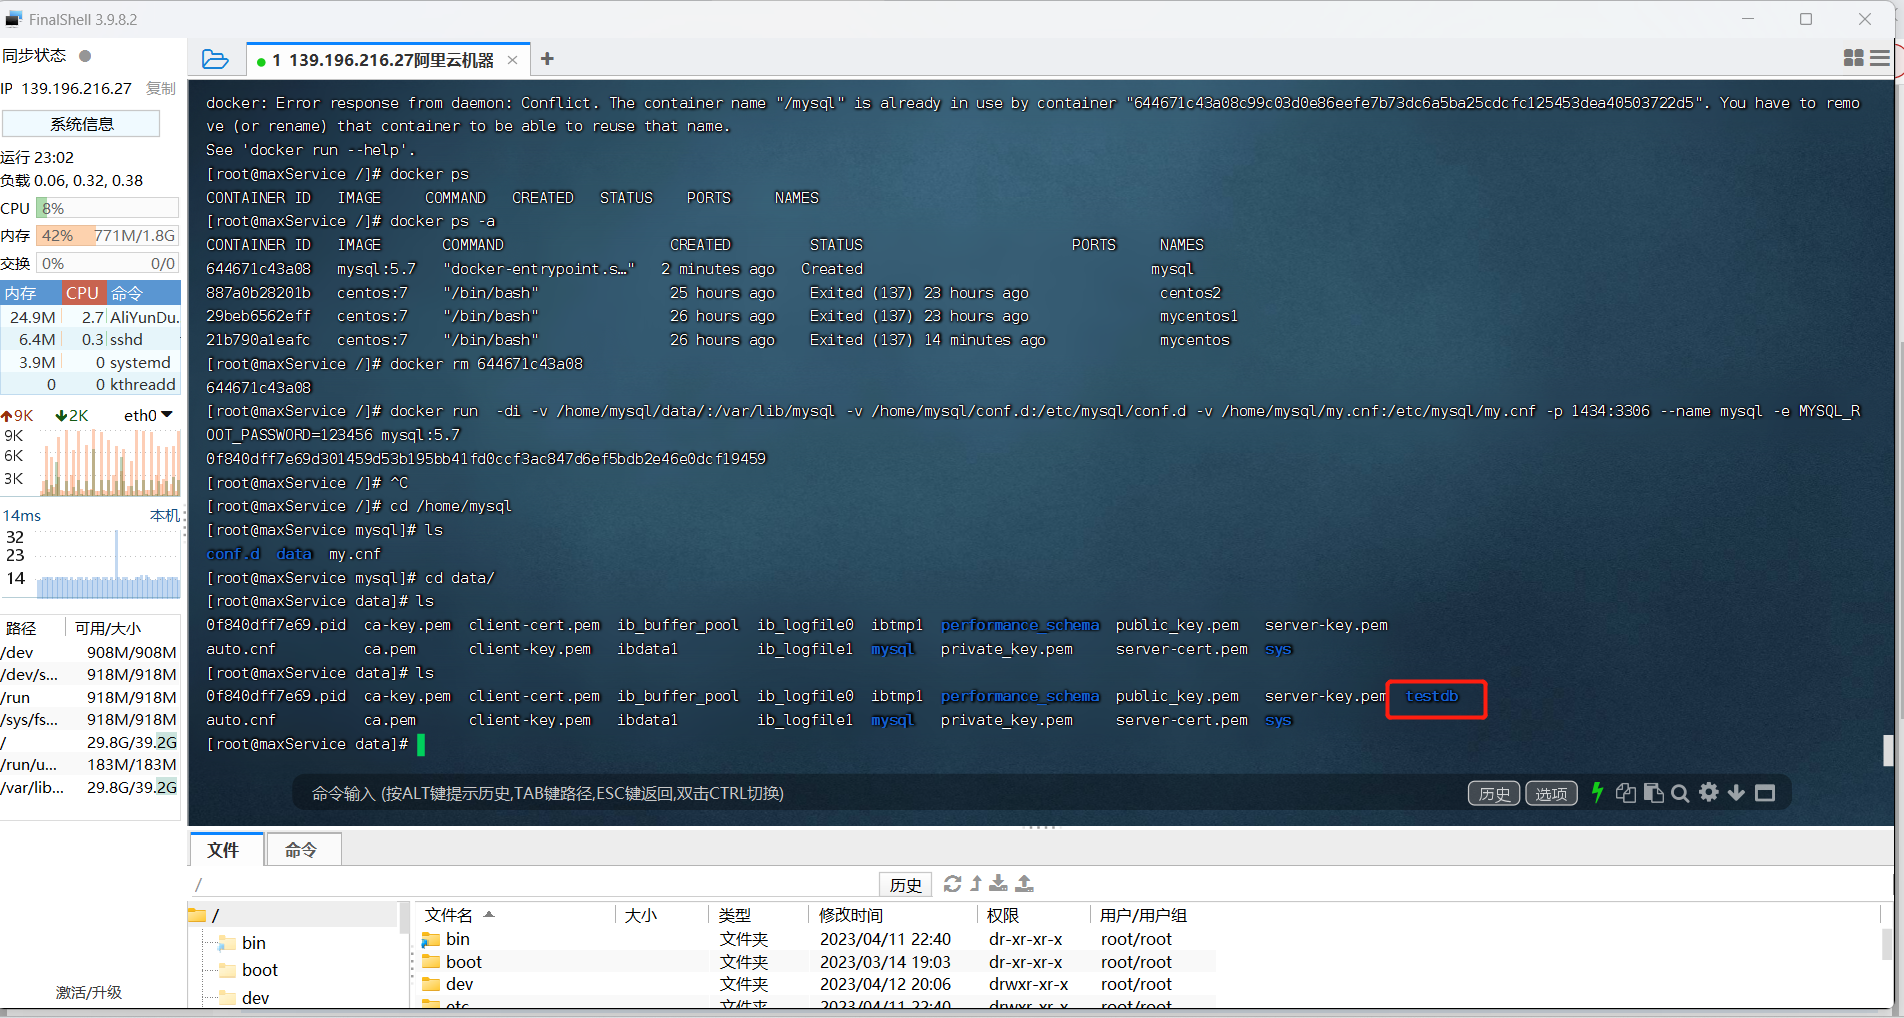The height and width of the screenshot is (1018, 1904).
Task: Sort processes by 内存 column
Action: (30, 293)
